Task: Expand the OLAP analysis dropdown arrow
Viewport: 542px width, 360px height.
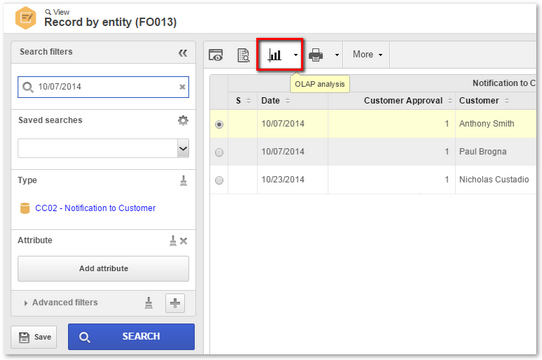Action: [x=296, y=55]
